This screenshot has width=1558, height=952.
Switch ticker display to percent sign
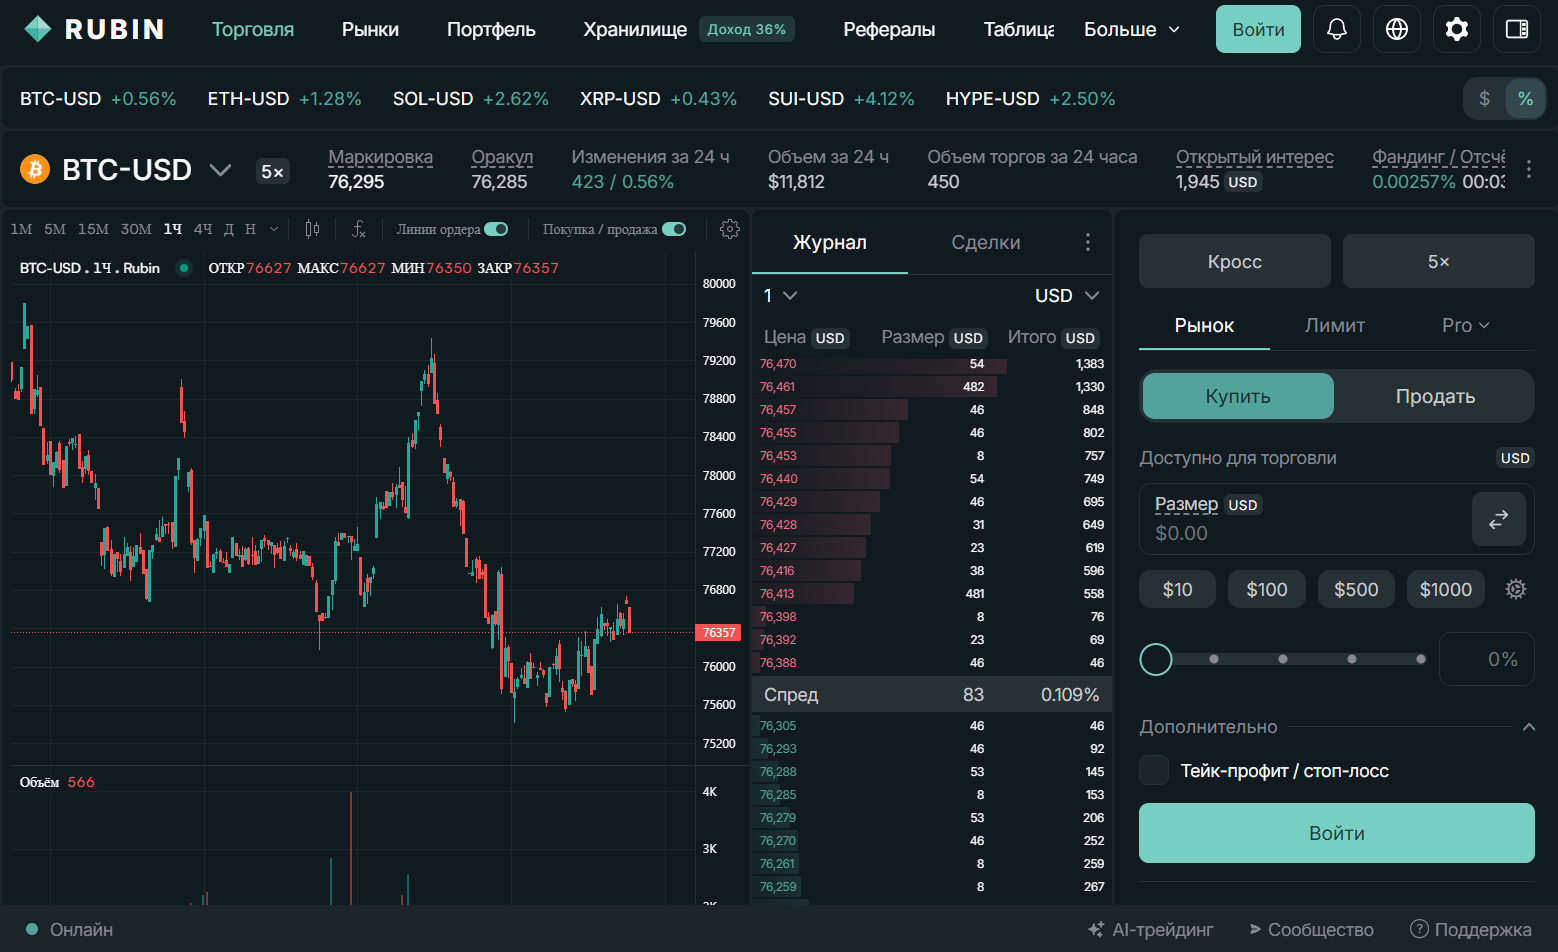tap(1525, 98)
